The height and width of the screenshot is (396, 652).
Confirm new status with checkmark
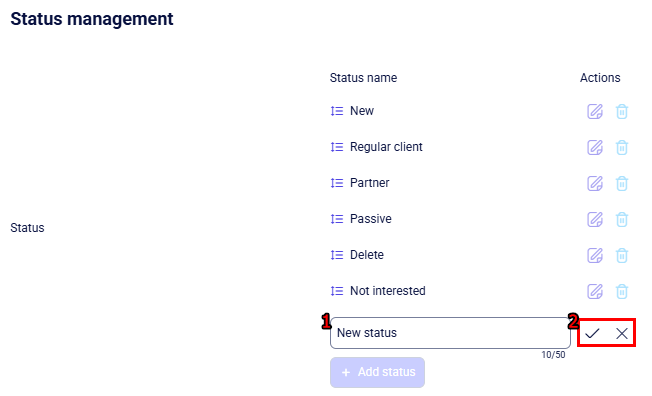[592, 333]
